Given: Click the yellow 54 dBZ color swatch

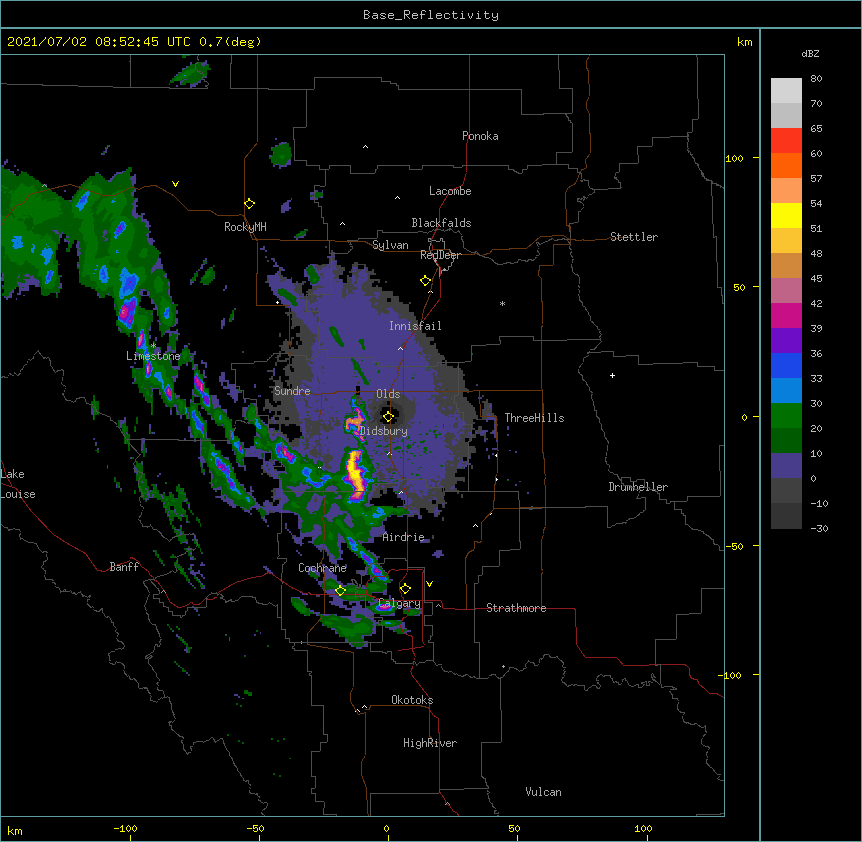Looking at the screenshot, I should pyautogui.click(x=786, y=215).
